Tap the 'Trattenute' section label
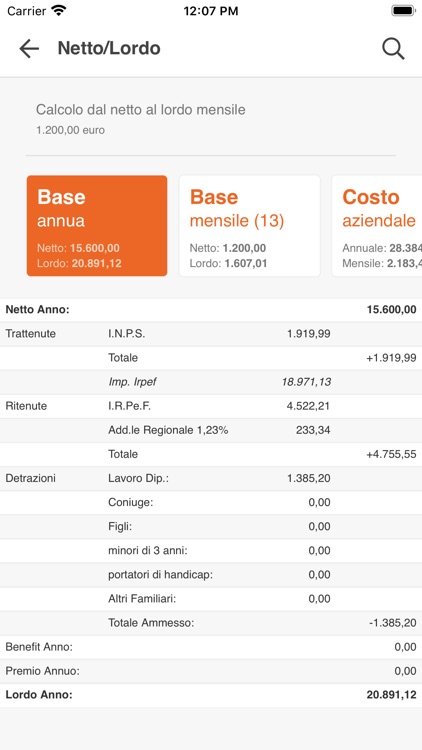 point(31,334)
